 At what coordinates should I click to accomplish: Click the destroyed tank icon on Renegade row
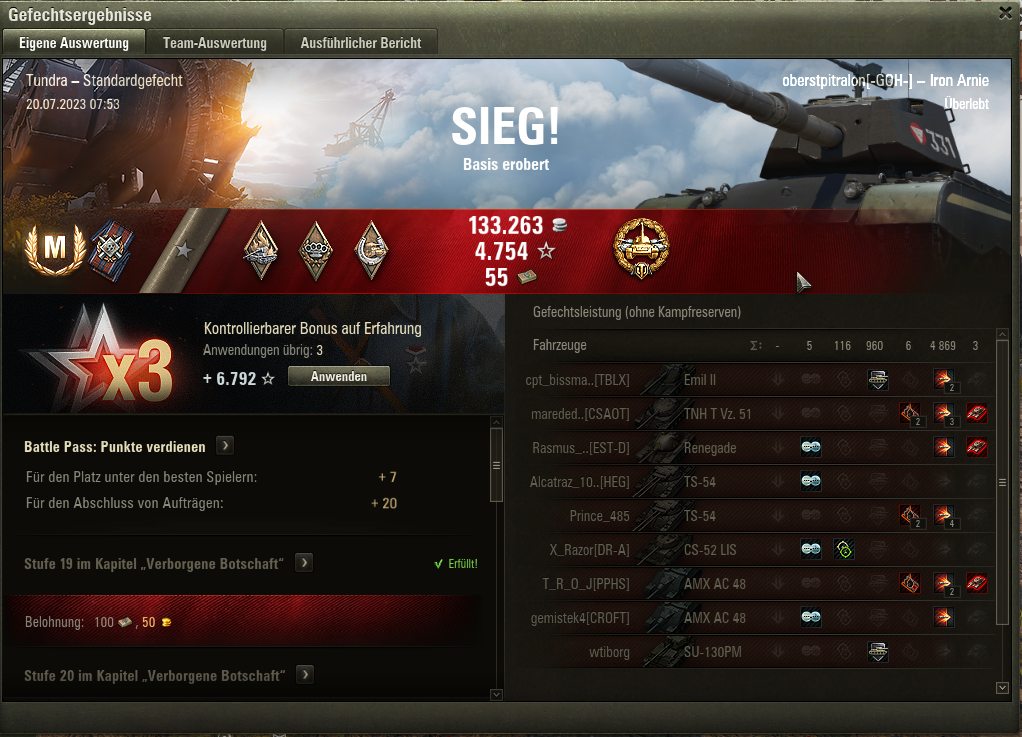[x=976, y=448]
